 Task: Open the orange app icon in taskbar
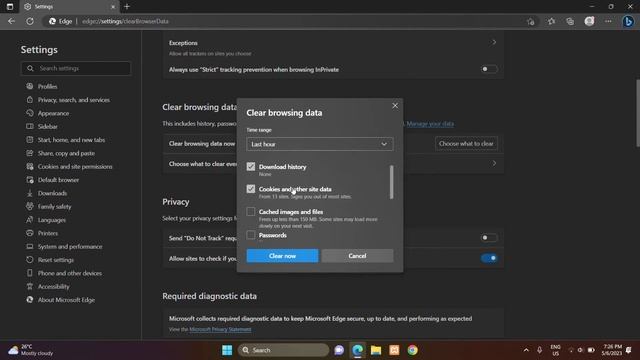click(x=394, y=350)
